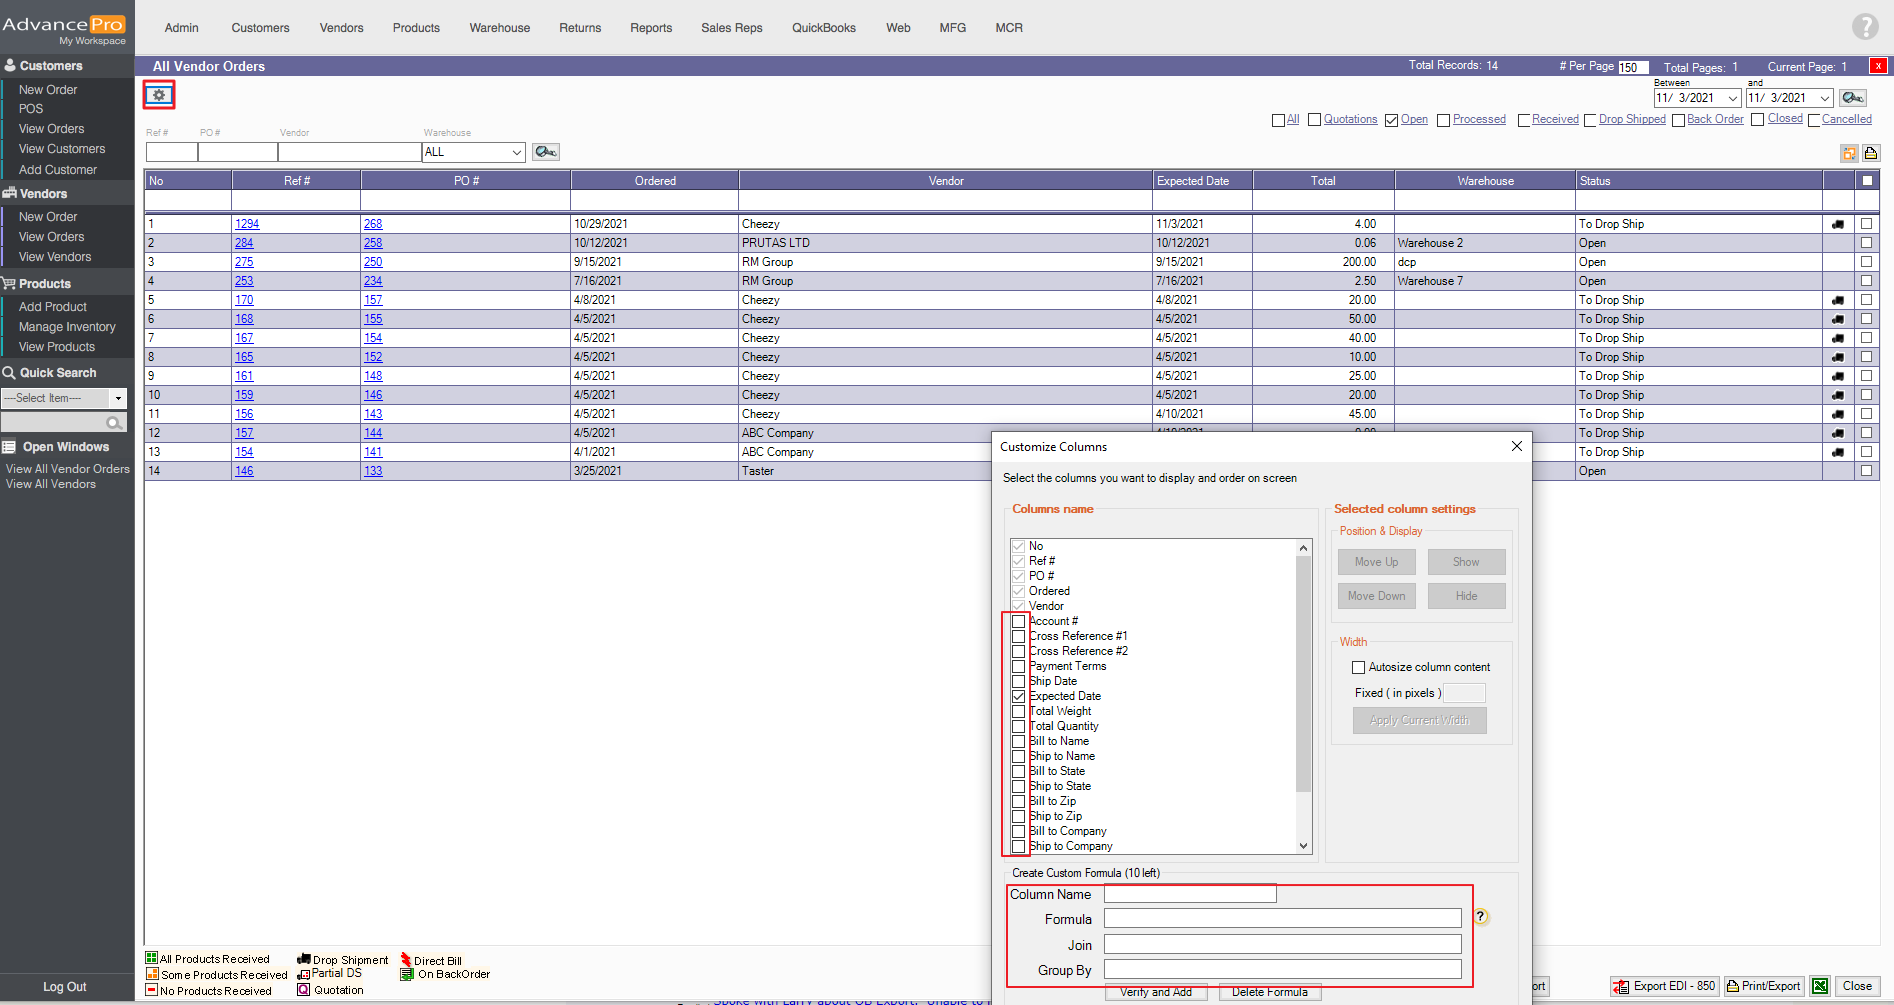Click the gear icon to customize columns

tap(159, 95)
